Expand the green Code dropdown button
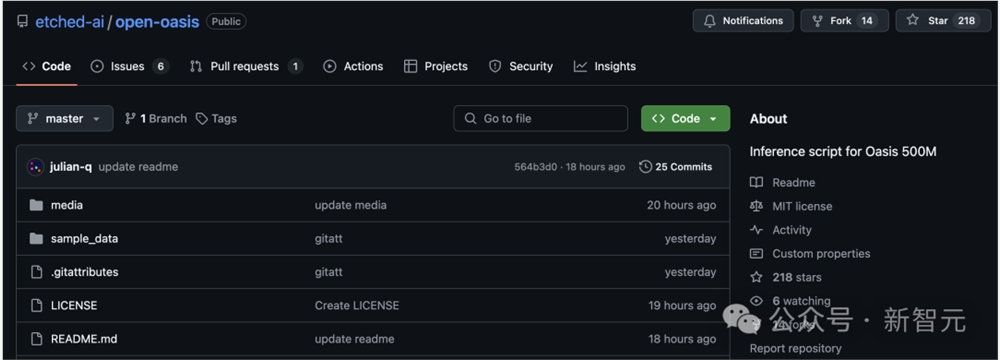The height and width of the screenshot is (360, 1000). click(685, 119)
